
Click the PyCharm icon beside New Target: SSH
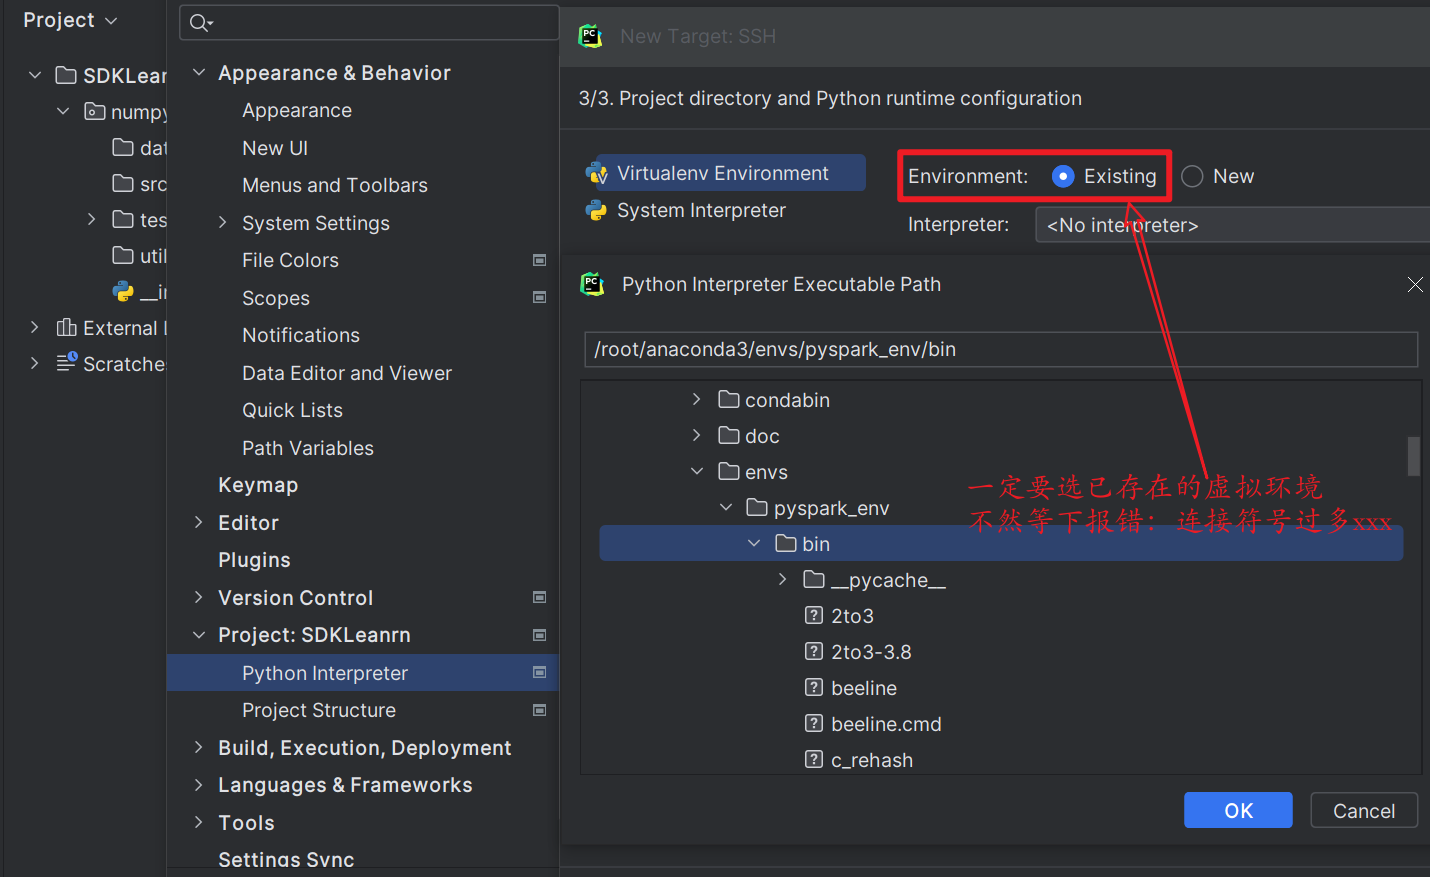pyautogui.click(x=590, y=36)
